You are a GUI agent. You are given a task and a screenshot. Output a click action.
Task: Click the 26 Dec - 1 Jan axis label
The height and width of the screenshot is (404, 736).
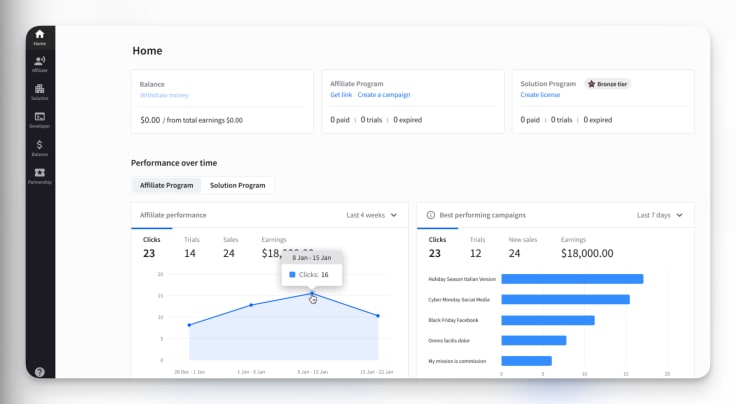click(x=190, y=372)
